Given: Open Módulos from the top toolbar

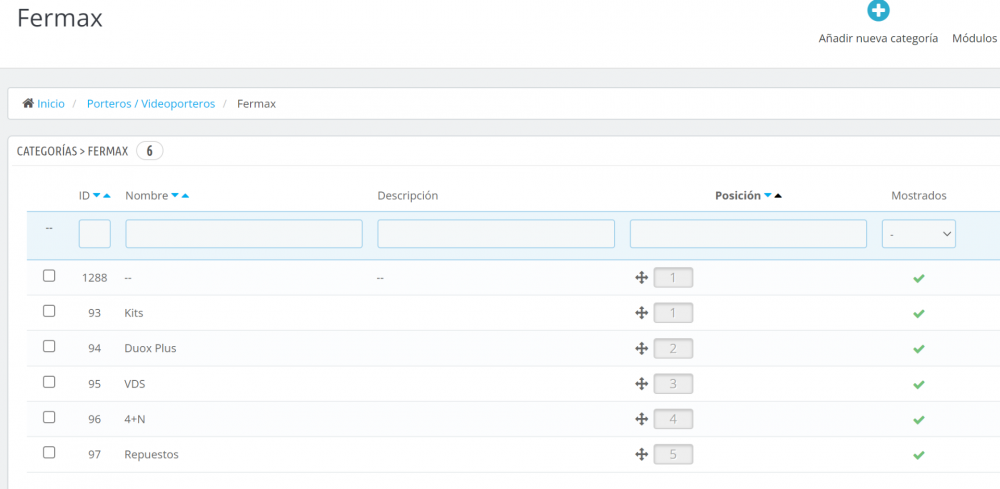Looking at the screenshot, I should click(974, 38).
